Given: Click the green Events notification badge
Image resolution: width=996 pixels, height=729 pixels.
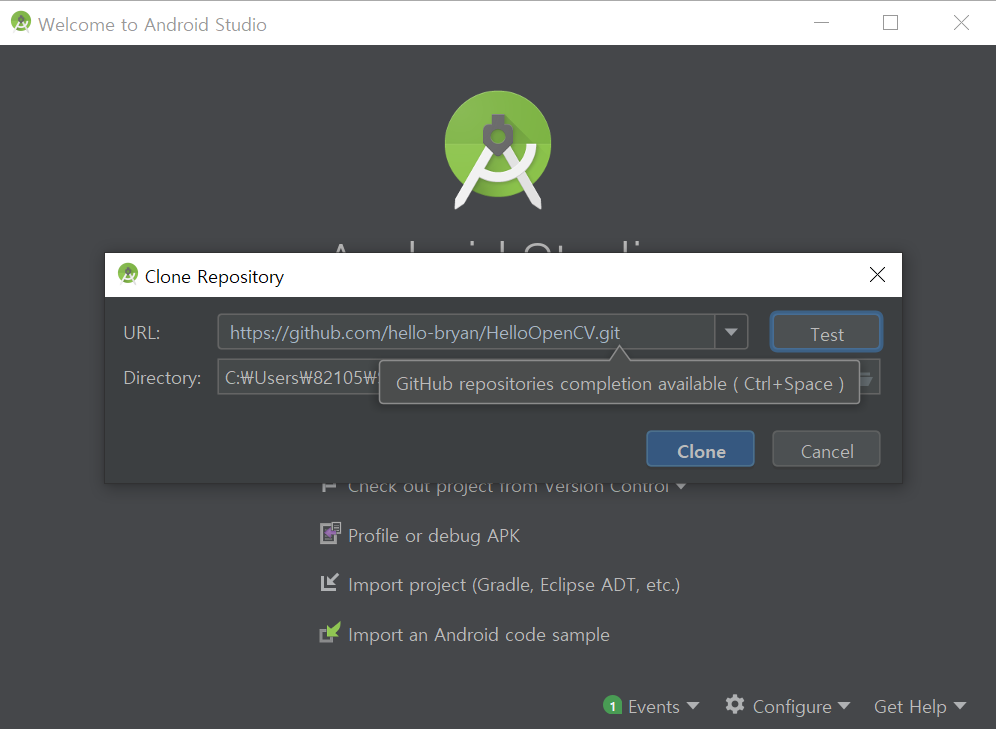Looking at the screenshot, I should (612, 705).
